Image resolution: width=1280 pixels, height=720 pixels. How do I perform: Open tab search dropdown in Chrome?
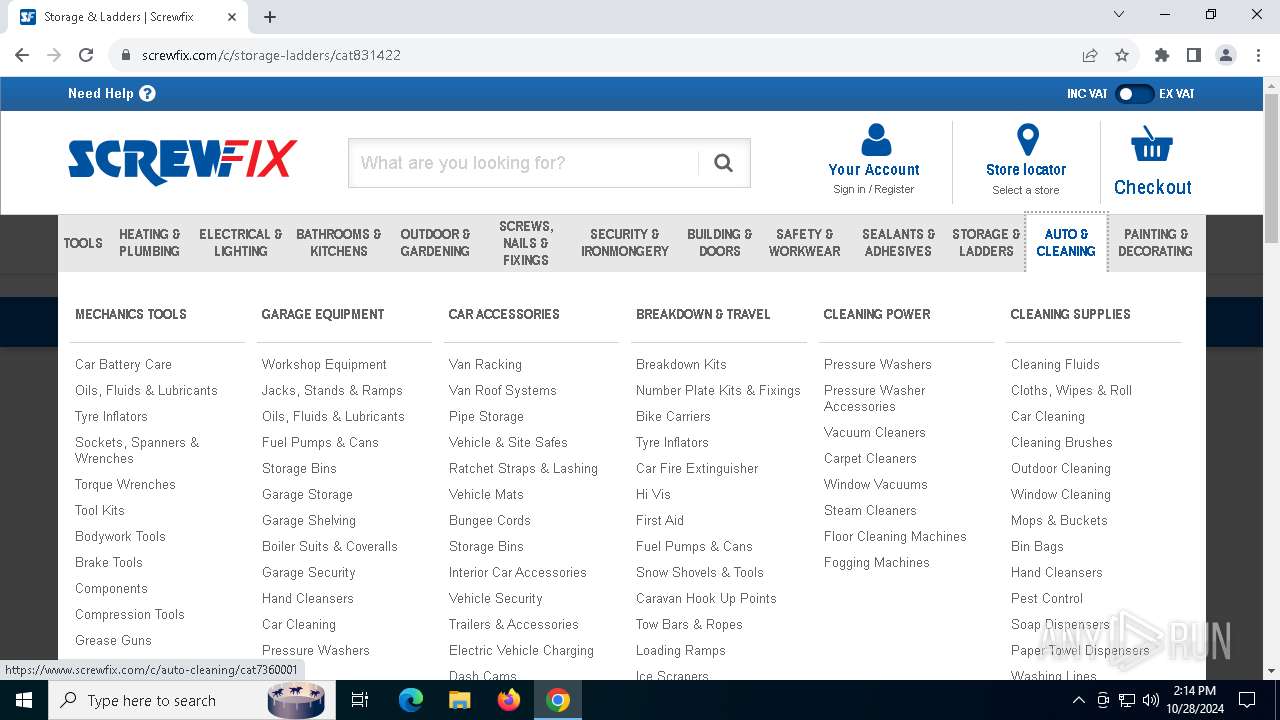click(x=1119, y=15)
